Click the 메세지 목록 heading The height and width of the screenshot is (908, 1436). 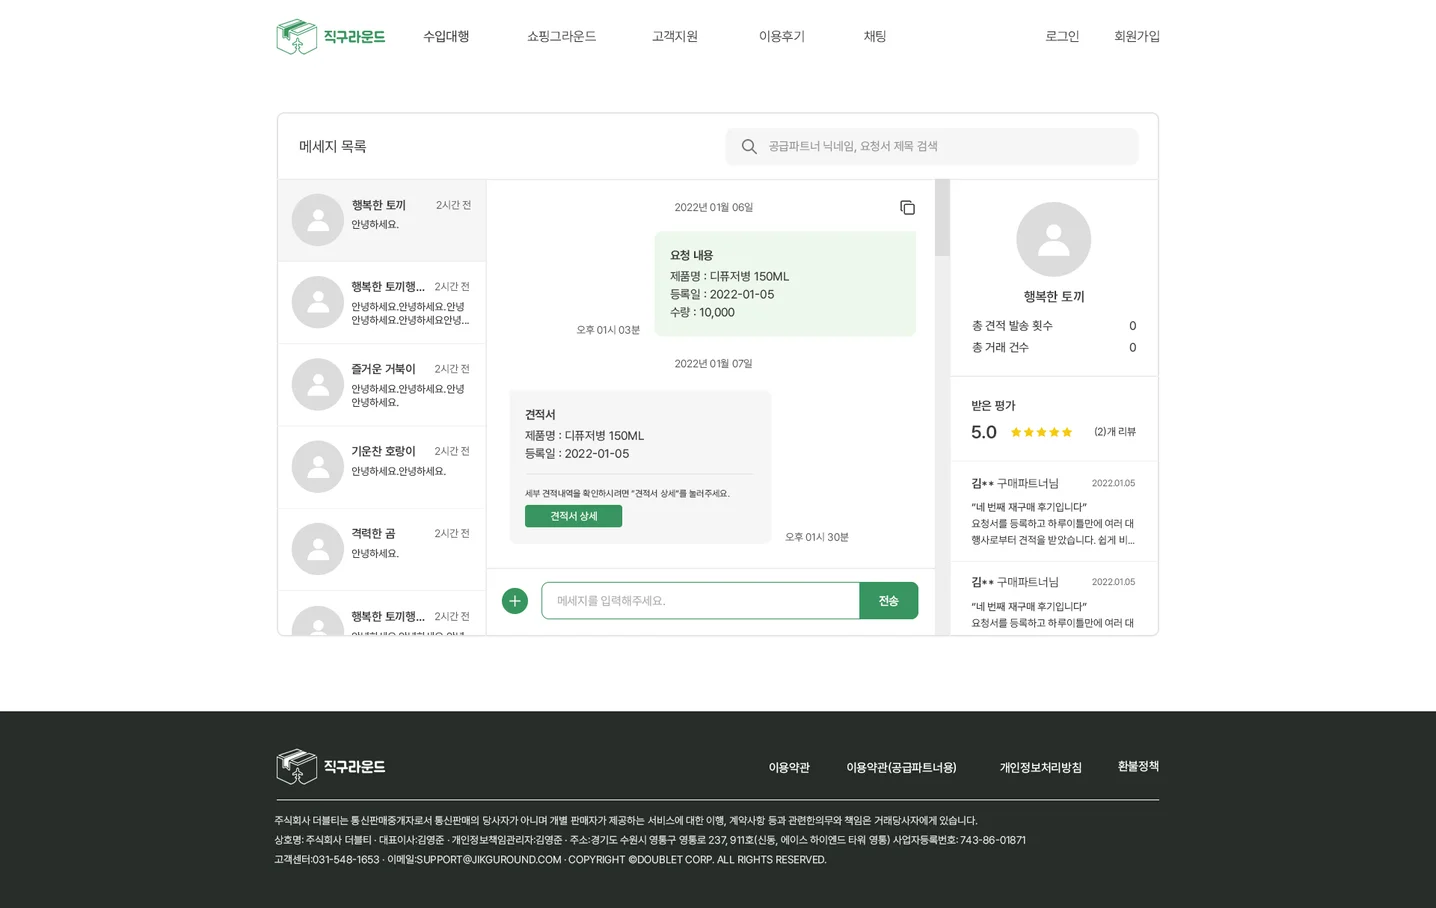coord(333,146)
